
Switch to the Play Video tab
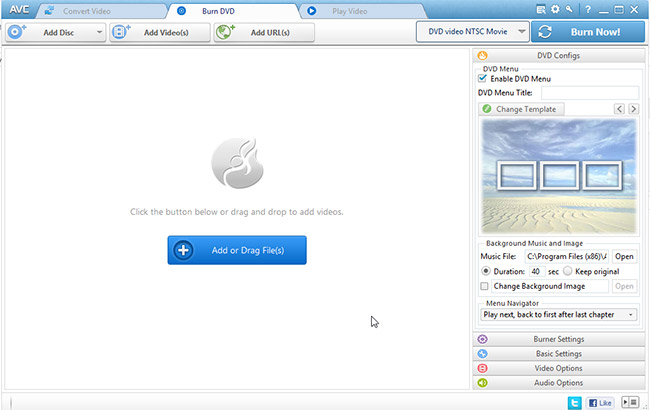pyautogui.click(x=350, y=11)
